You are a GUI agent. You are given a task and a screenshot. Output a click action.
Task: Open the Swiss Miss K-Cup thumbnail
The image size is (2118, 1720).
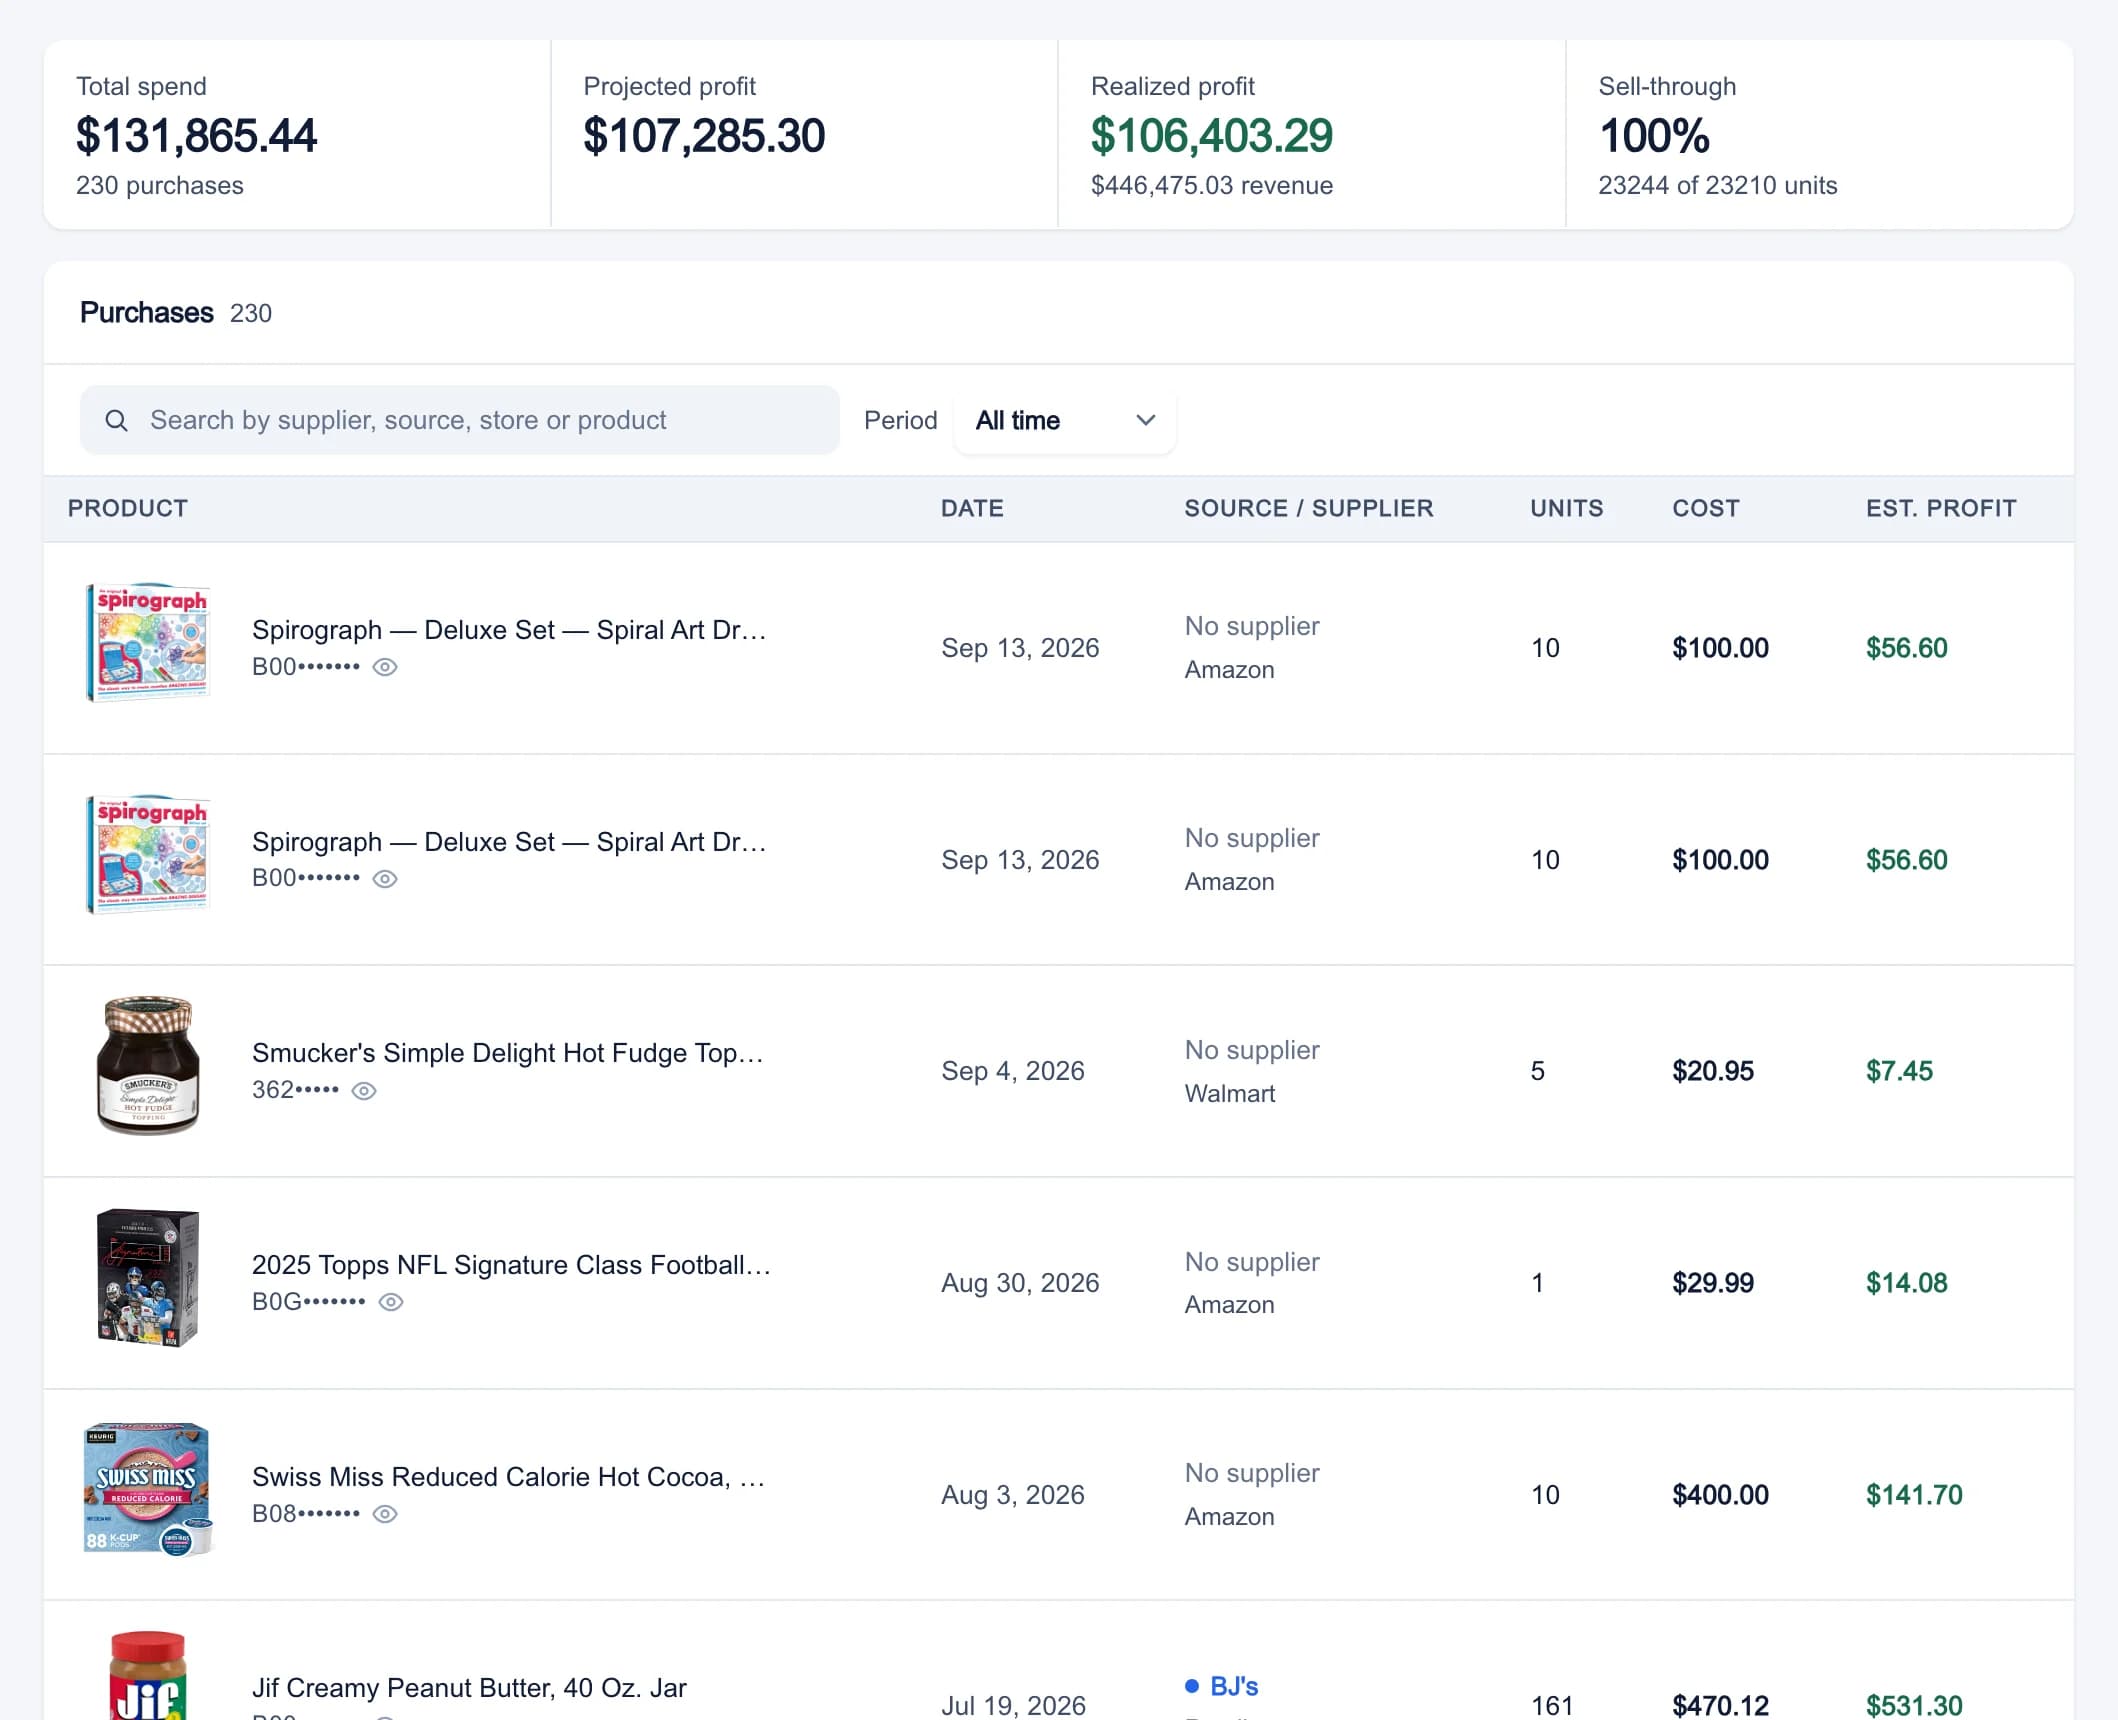(x=148, y=1490)
